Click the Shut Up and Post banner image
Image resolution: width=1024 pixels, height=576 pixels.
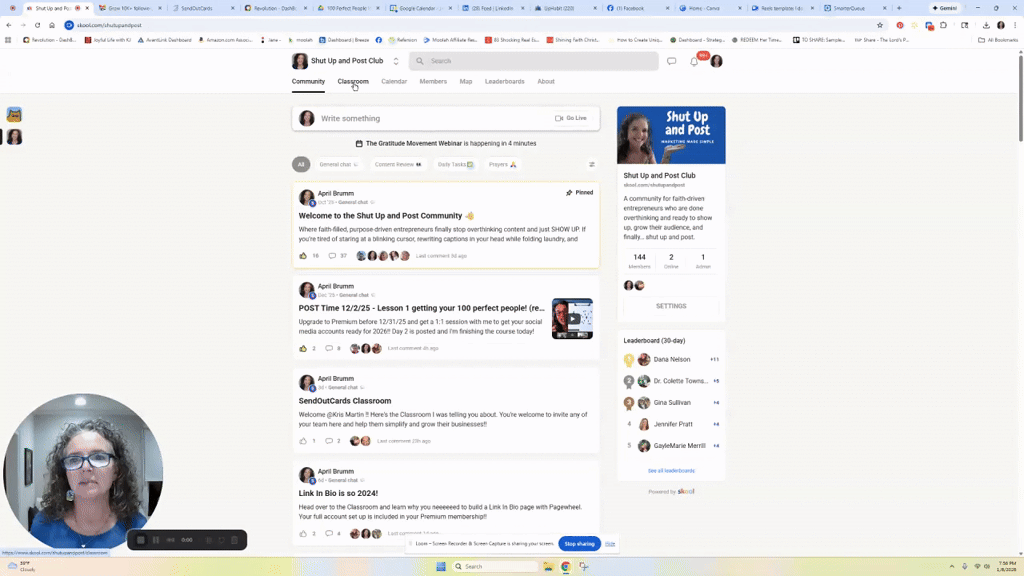(x=671, y=135)
